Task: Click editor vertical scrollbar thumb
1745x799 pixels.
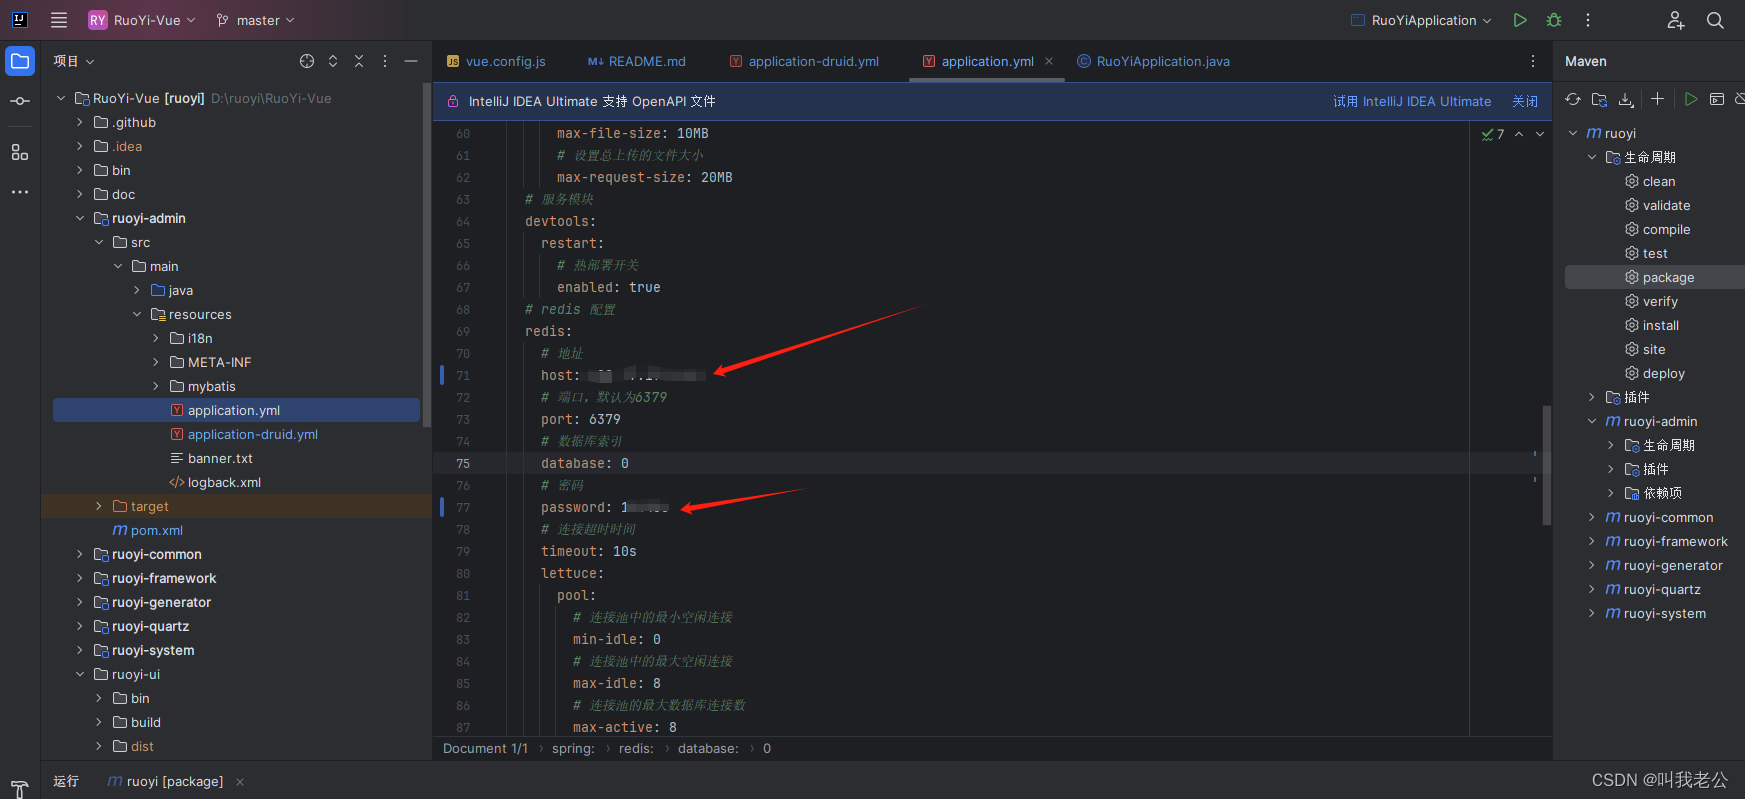Action: (1547, 465)
